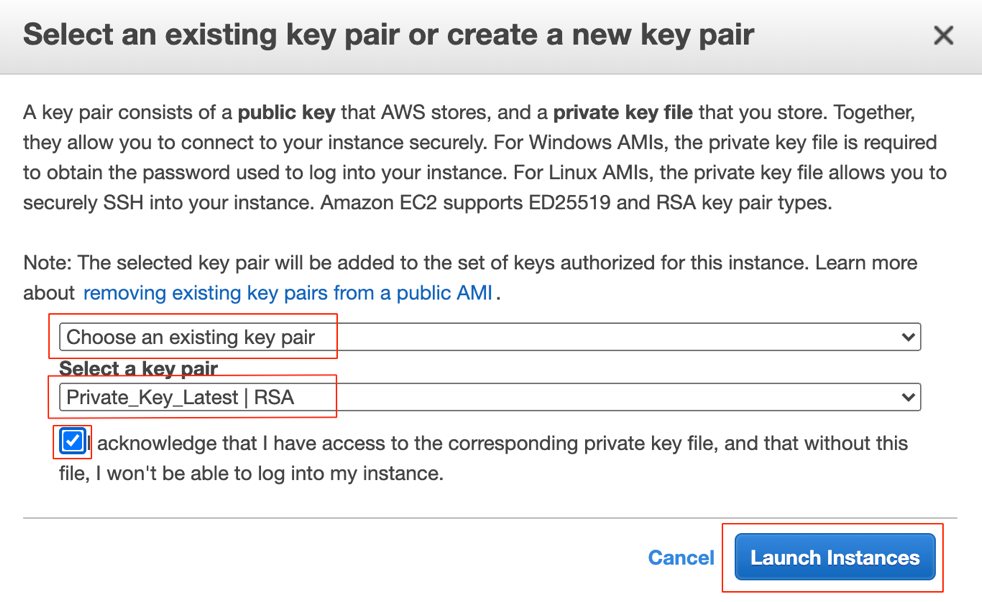Click the chevron on the key pair type dropdown

(908, 337)
